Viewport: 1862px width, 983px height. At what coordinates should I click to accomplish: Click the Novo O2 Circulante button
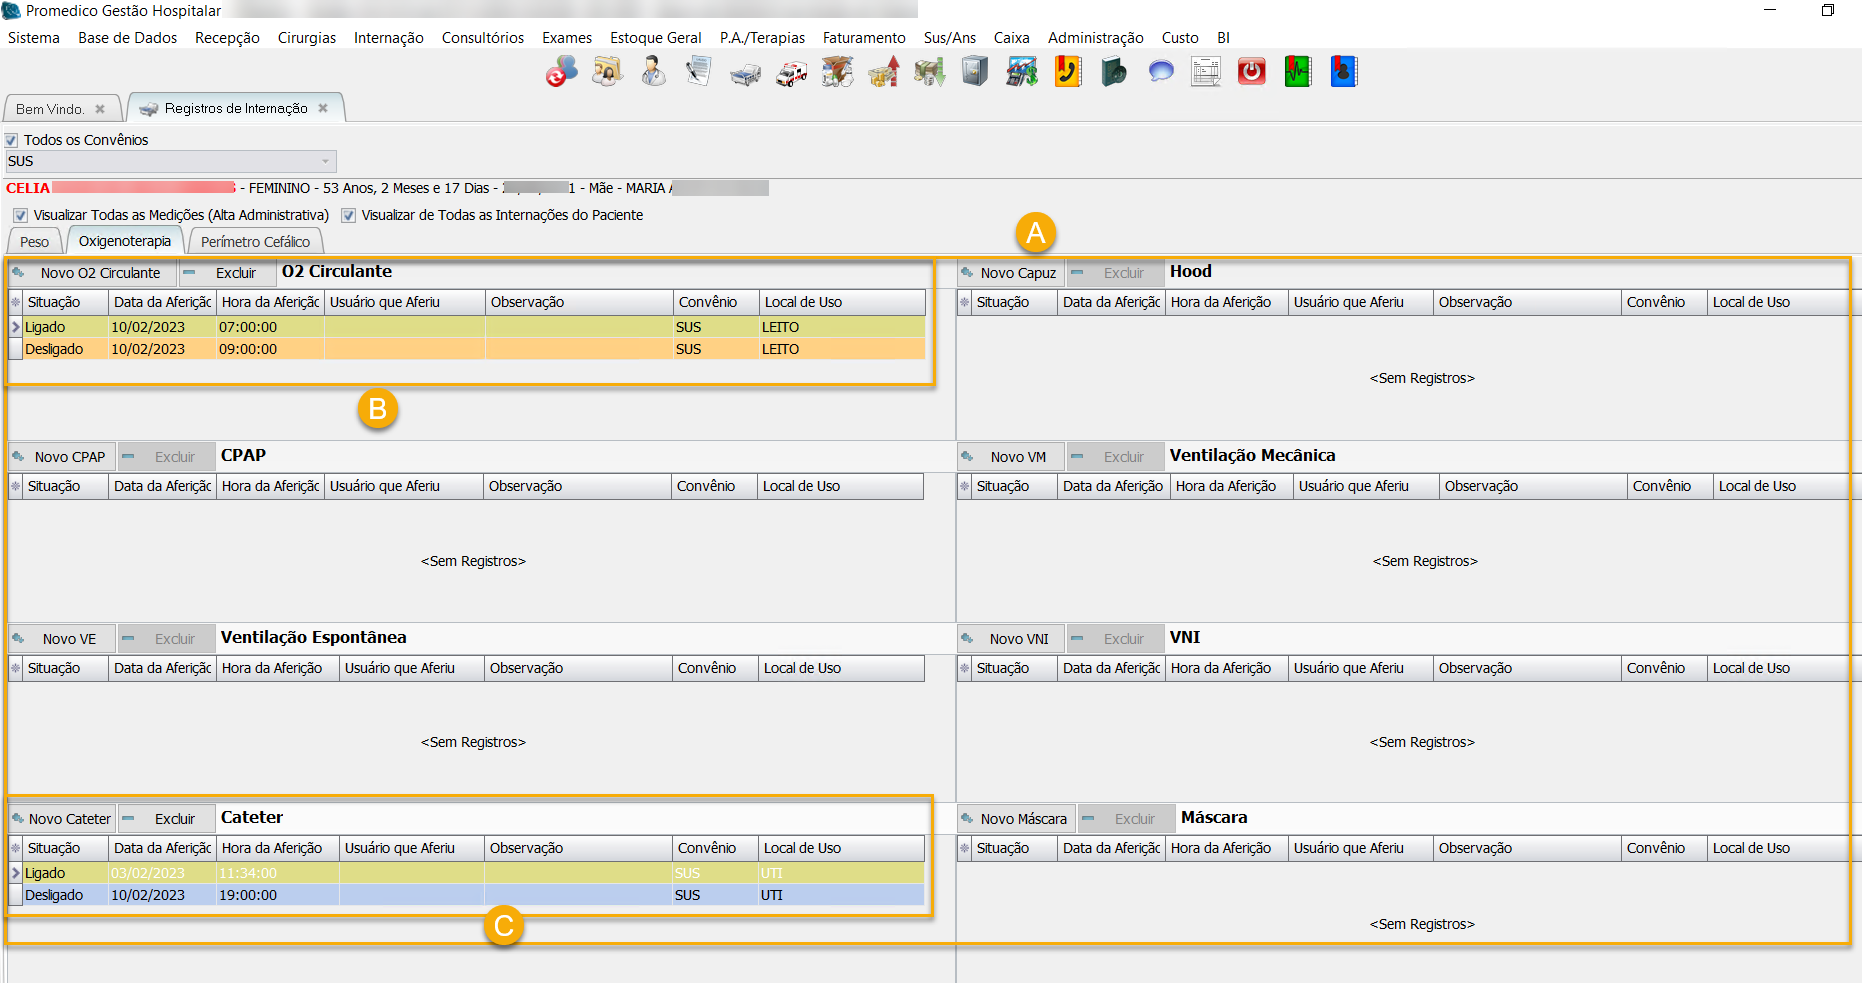[x=92, y=273]
